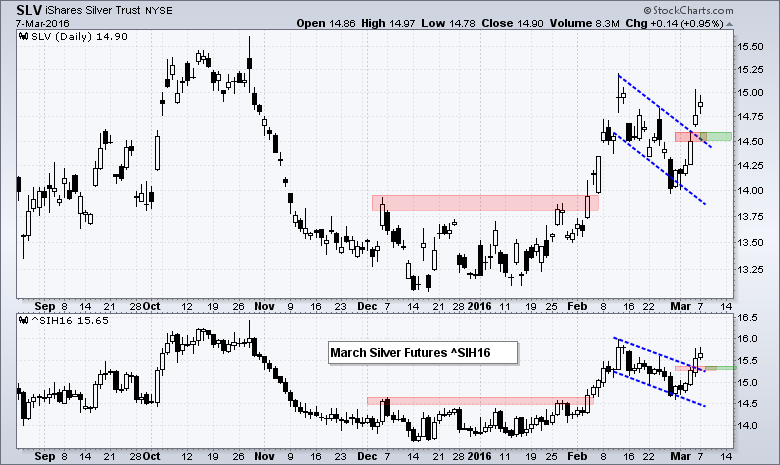780x465 pixels.
Task: Click the 15.50 price label on SLV axis
Action: coord(750,47)
